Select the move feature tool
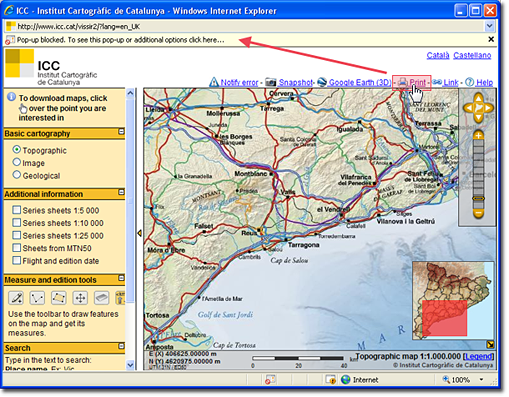Image resolution: width=509 pixels, height=397 pixels. click(x=80, y=297)
